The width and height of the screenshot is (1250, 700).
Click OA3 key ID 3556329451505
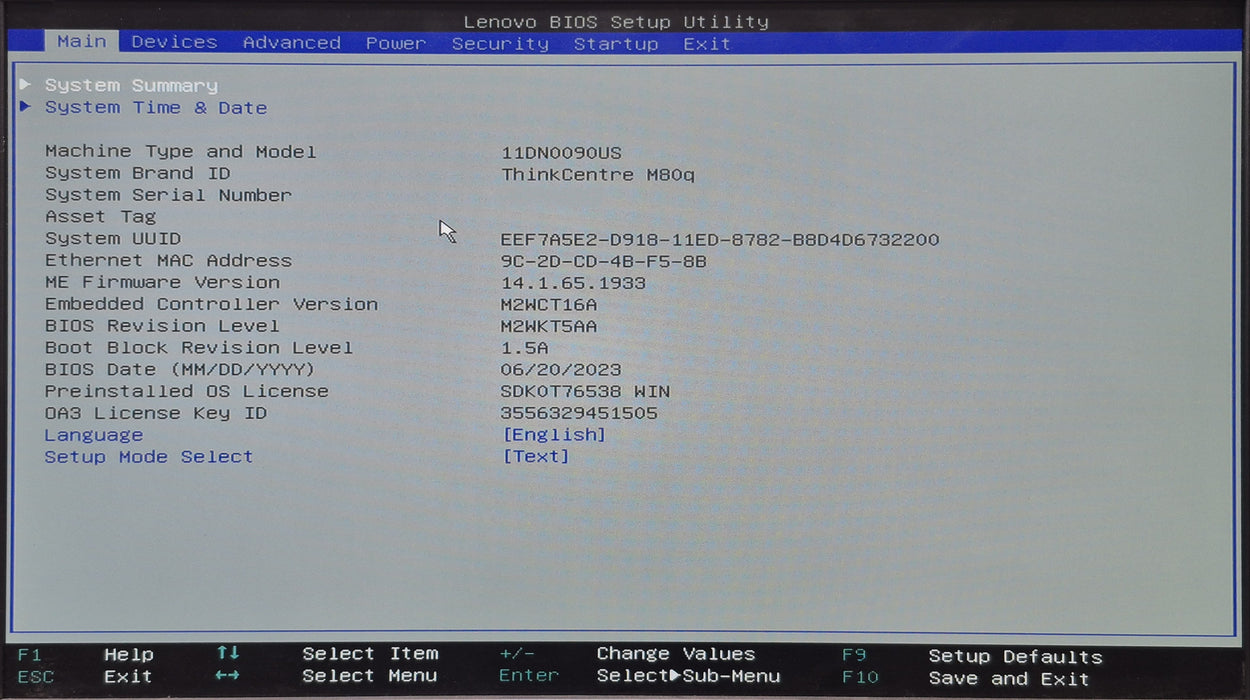point(579,414)
